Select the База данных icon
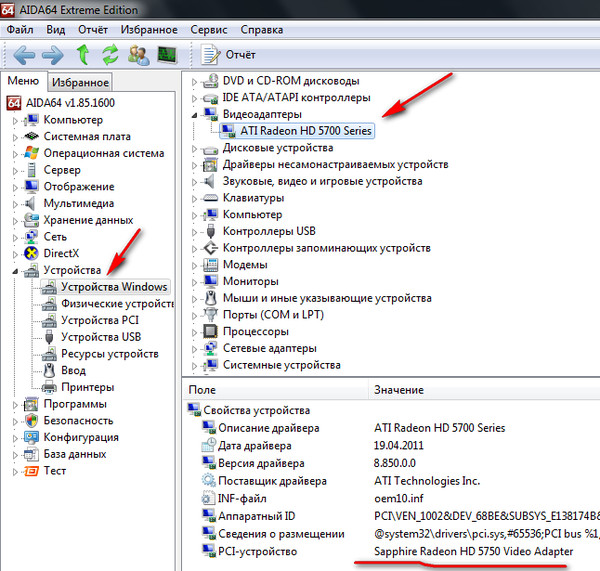This screenshot has width=600, height=571. 31,454
